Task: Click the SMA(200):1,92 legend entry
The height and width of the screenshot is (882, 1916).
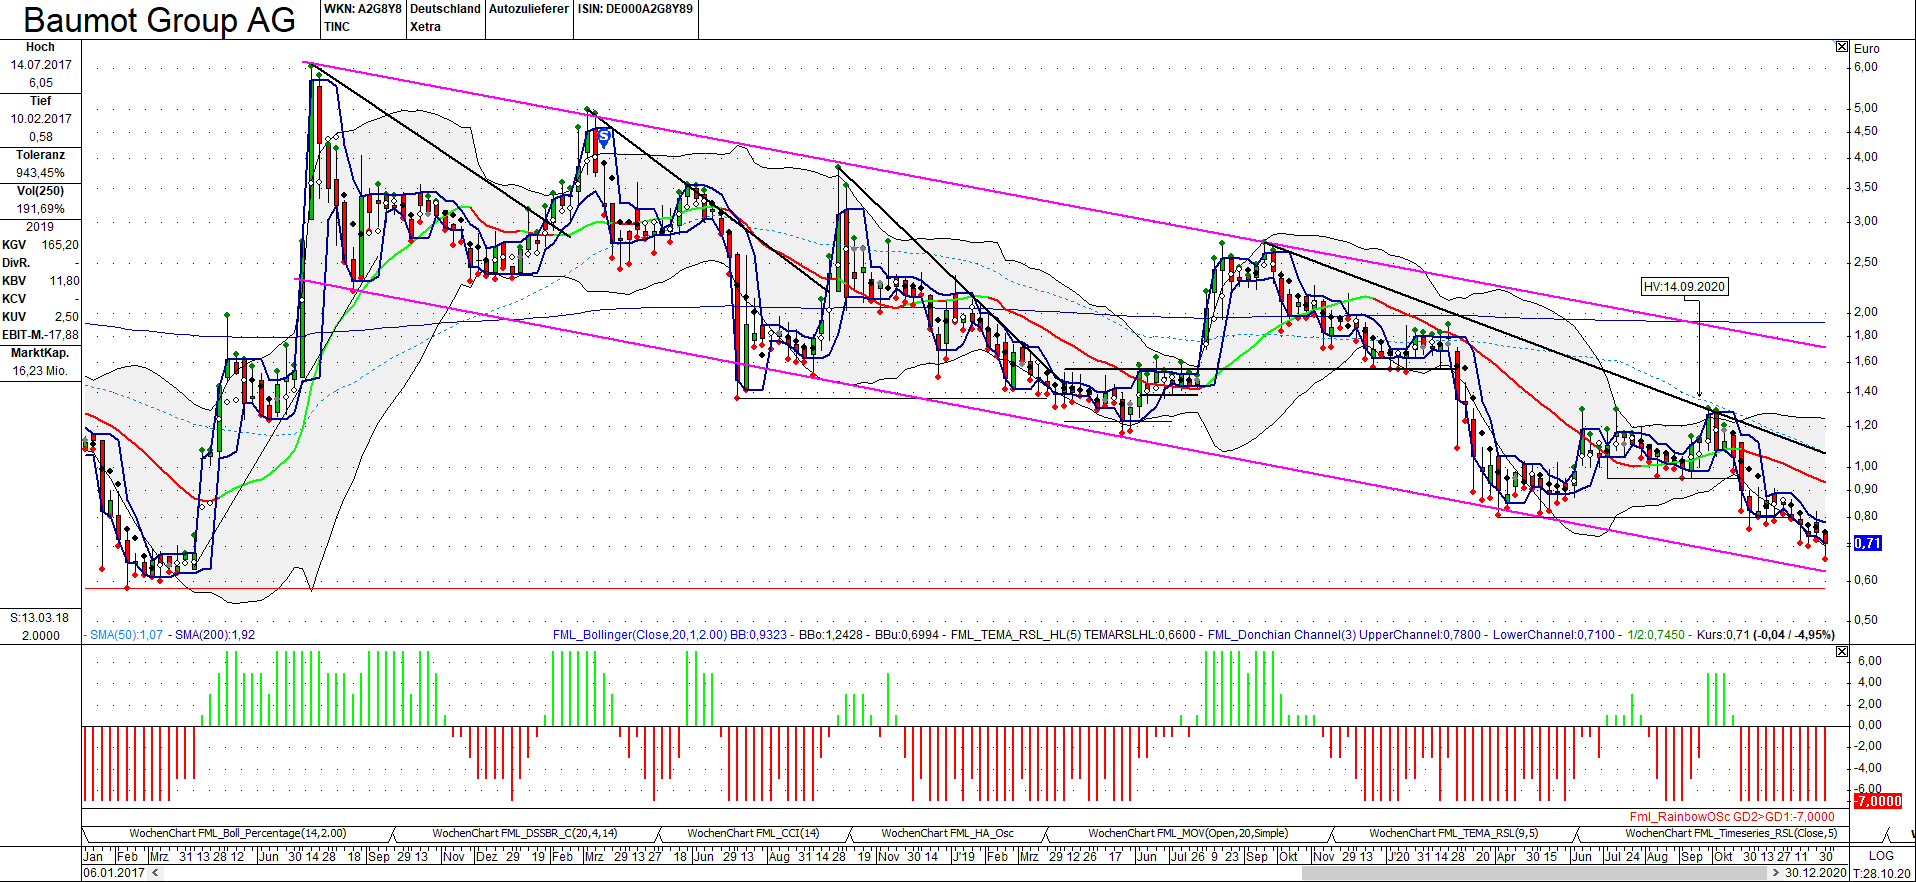Action: [215, 635]
